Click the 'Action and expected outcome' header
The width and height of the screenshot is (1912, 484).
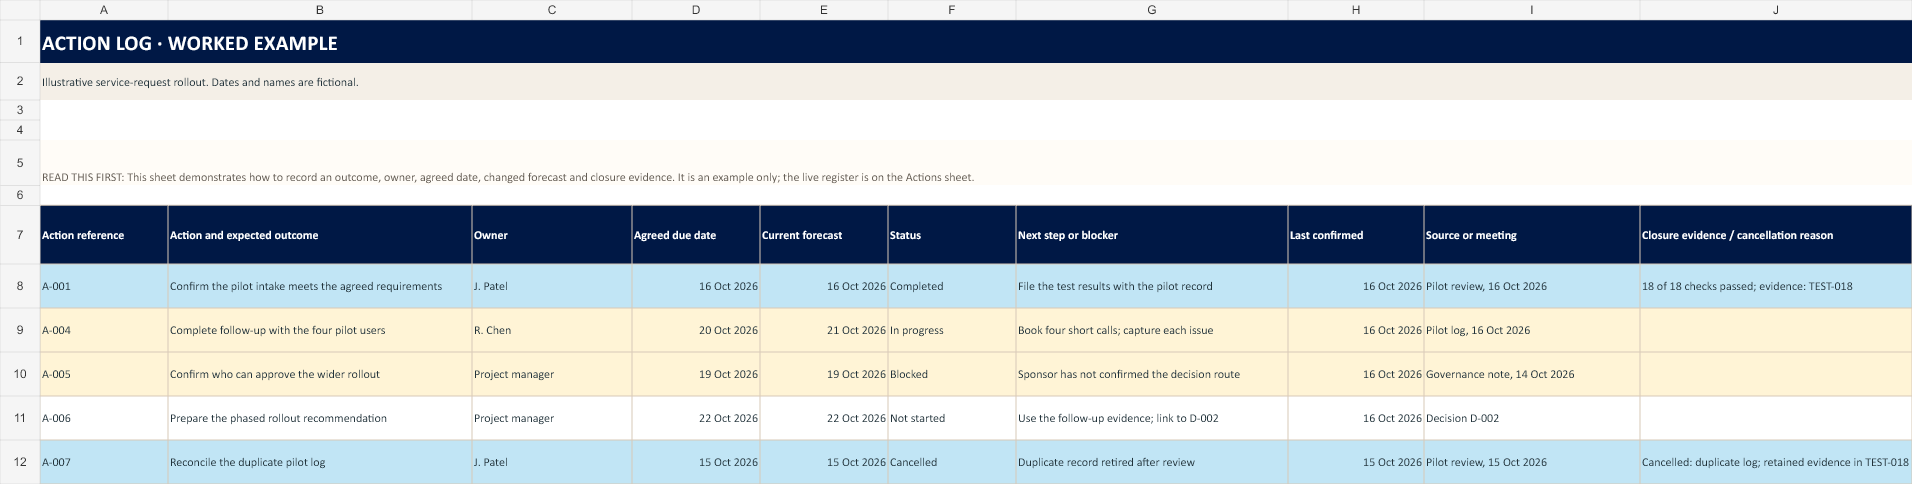(320, 235)
